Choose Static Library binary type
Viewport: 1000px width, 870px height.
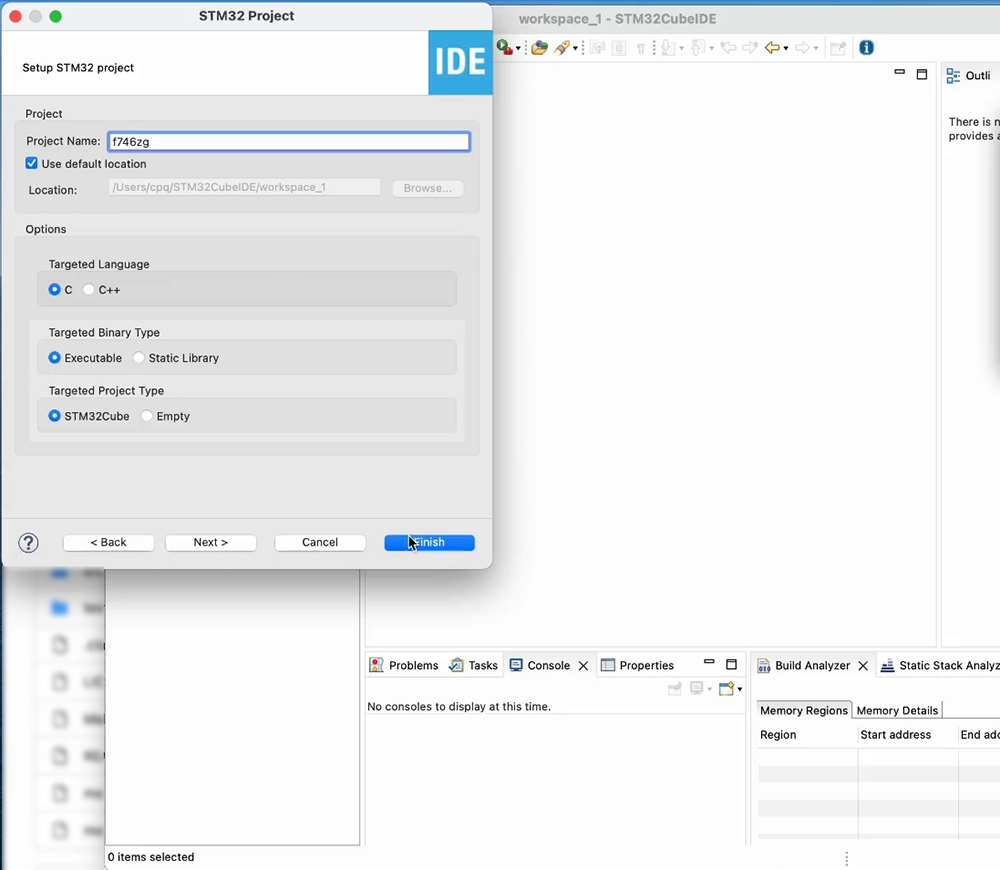(x=139, y=358)
